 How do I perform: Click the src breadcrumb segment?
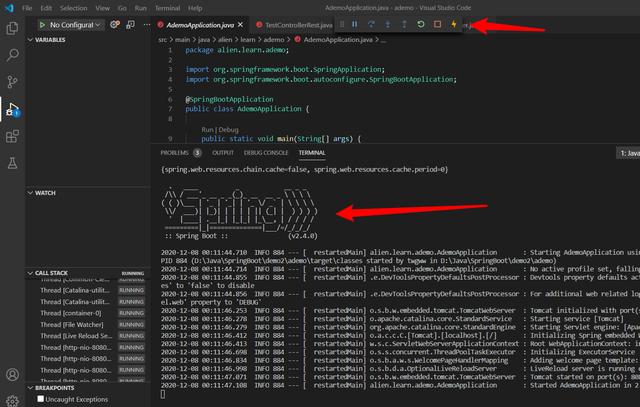[162, 40]
